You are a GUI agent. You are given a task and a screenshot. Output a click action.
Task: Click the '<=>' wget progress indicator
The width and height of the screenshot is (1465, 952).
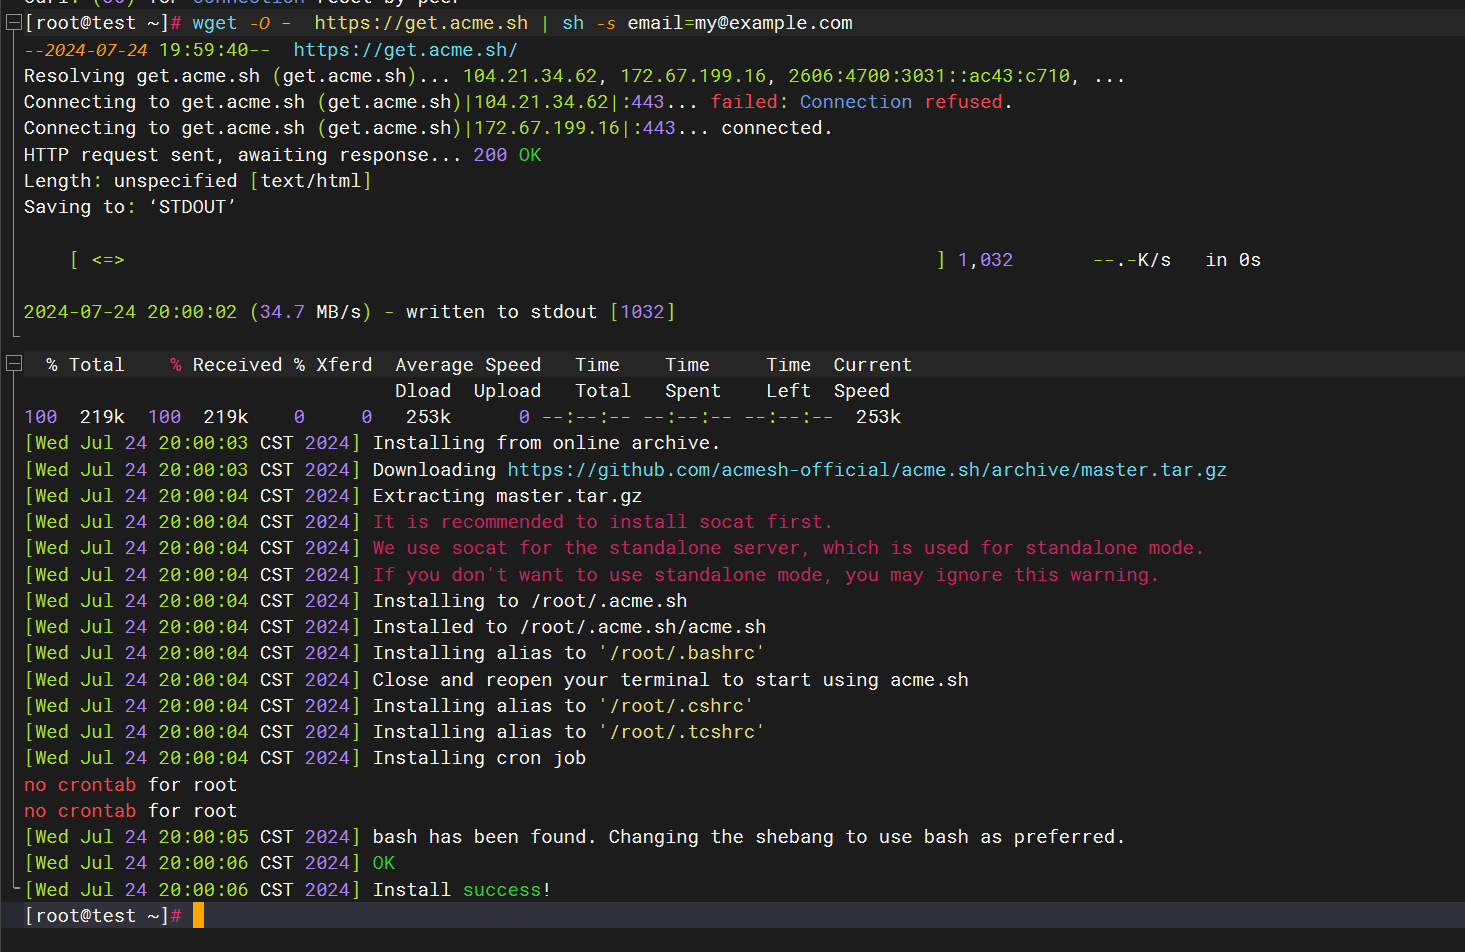(108, 260)
